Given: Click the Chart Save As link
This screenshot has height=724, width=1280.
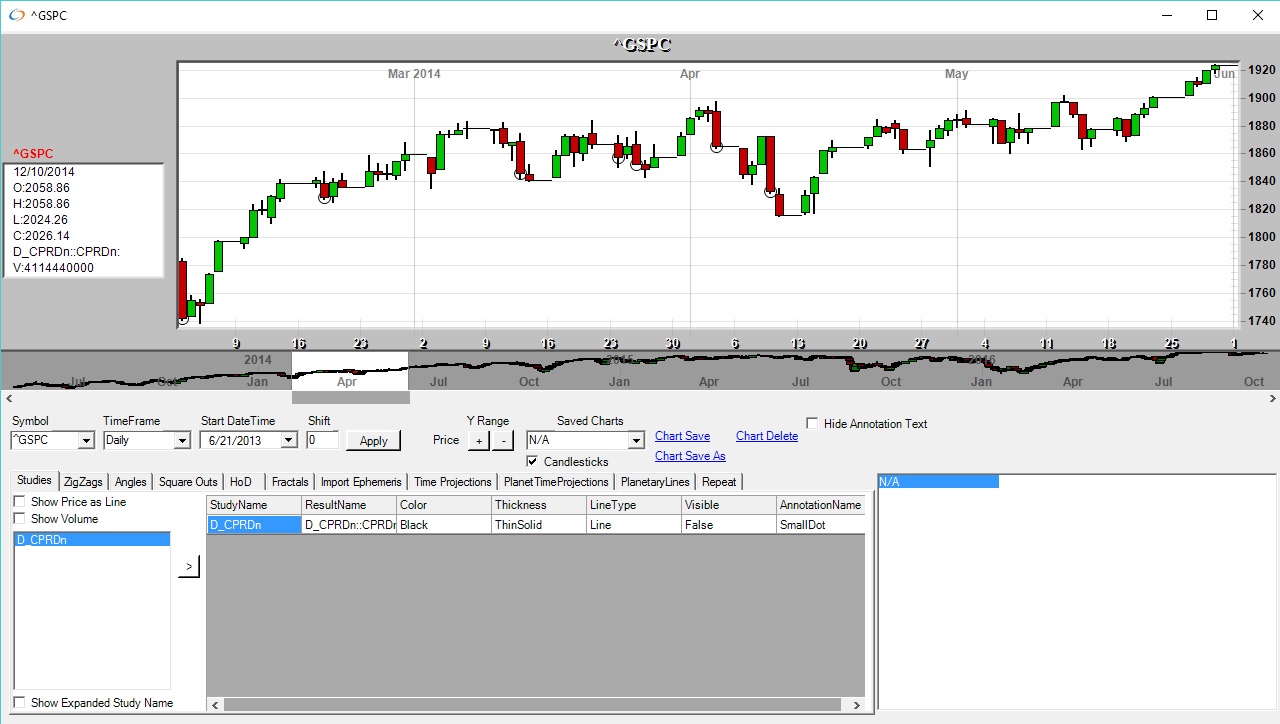Looking at the screenshot, I should (690, 456).
